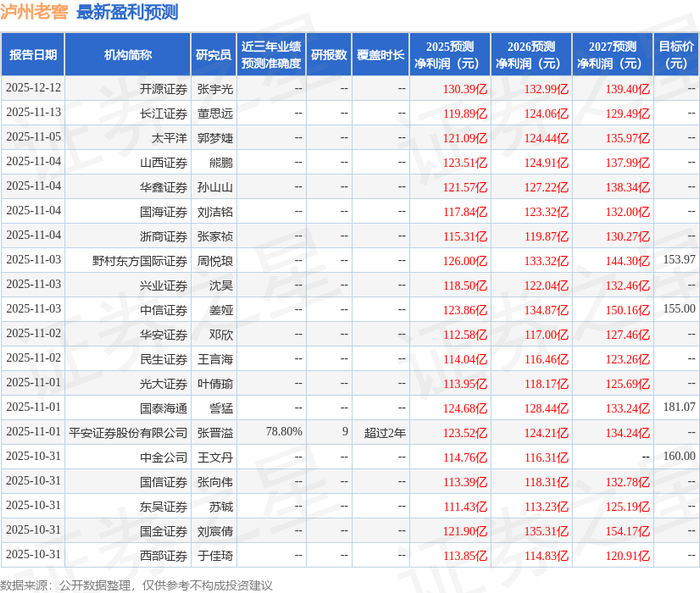Click analyst name 于佳琦
The height and width of the screenshot is (593, 700).
(215, 556)
